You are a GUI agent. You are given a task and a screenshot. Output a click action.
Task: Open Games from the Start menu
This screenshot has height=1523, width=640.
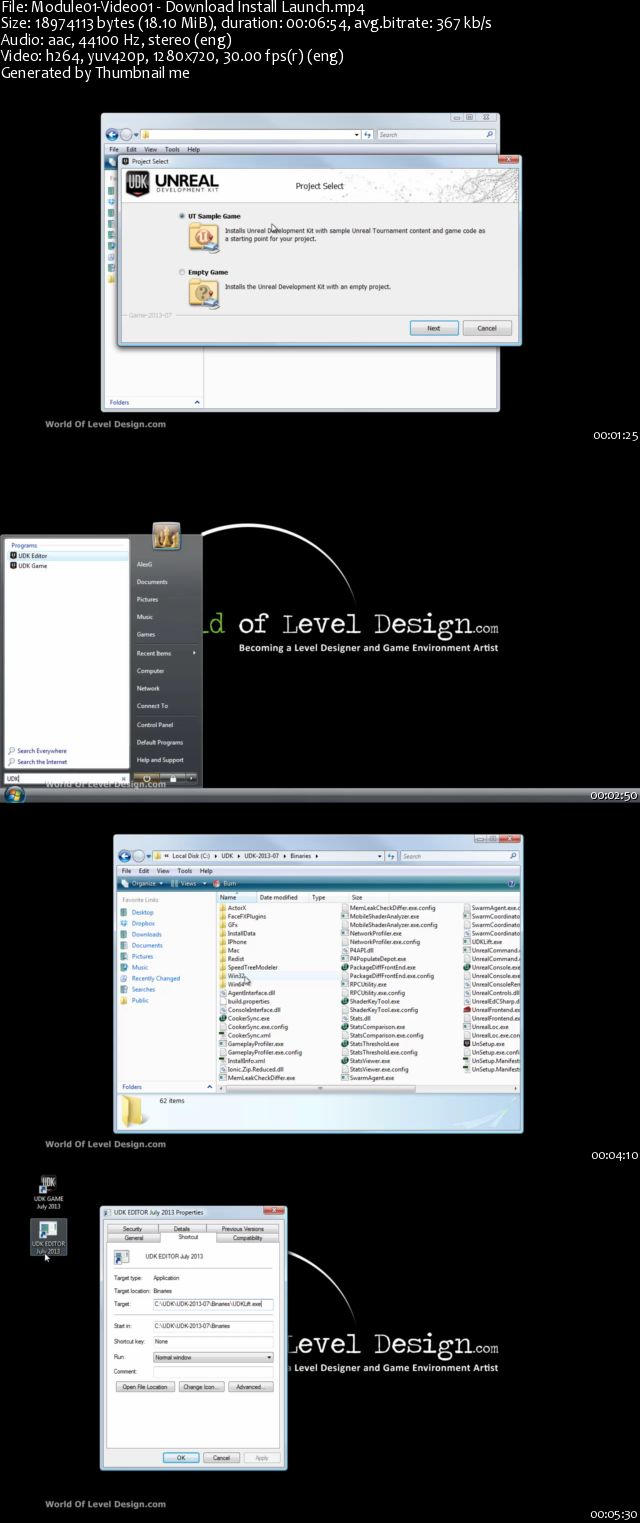[x=146, y=635]
